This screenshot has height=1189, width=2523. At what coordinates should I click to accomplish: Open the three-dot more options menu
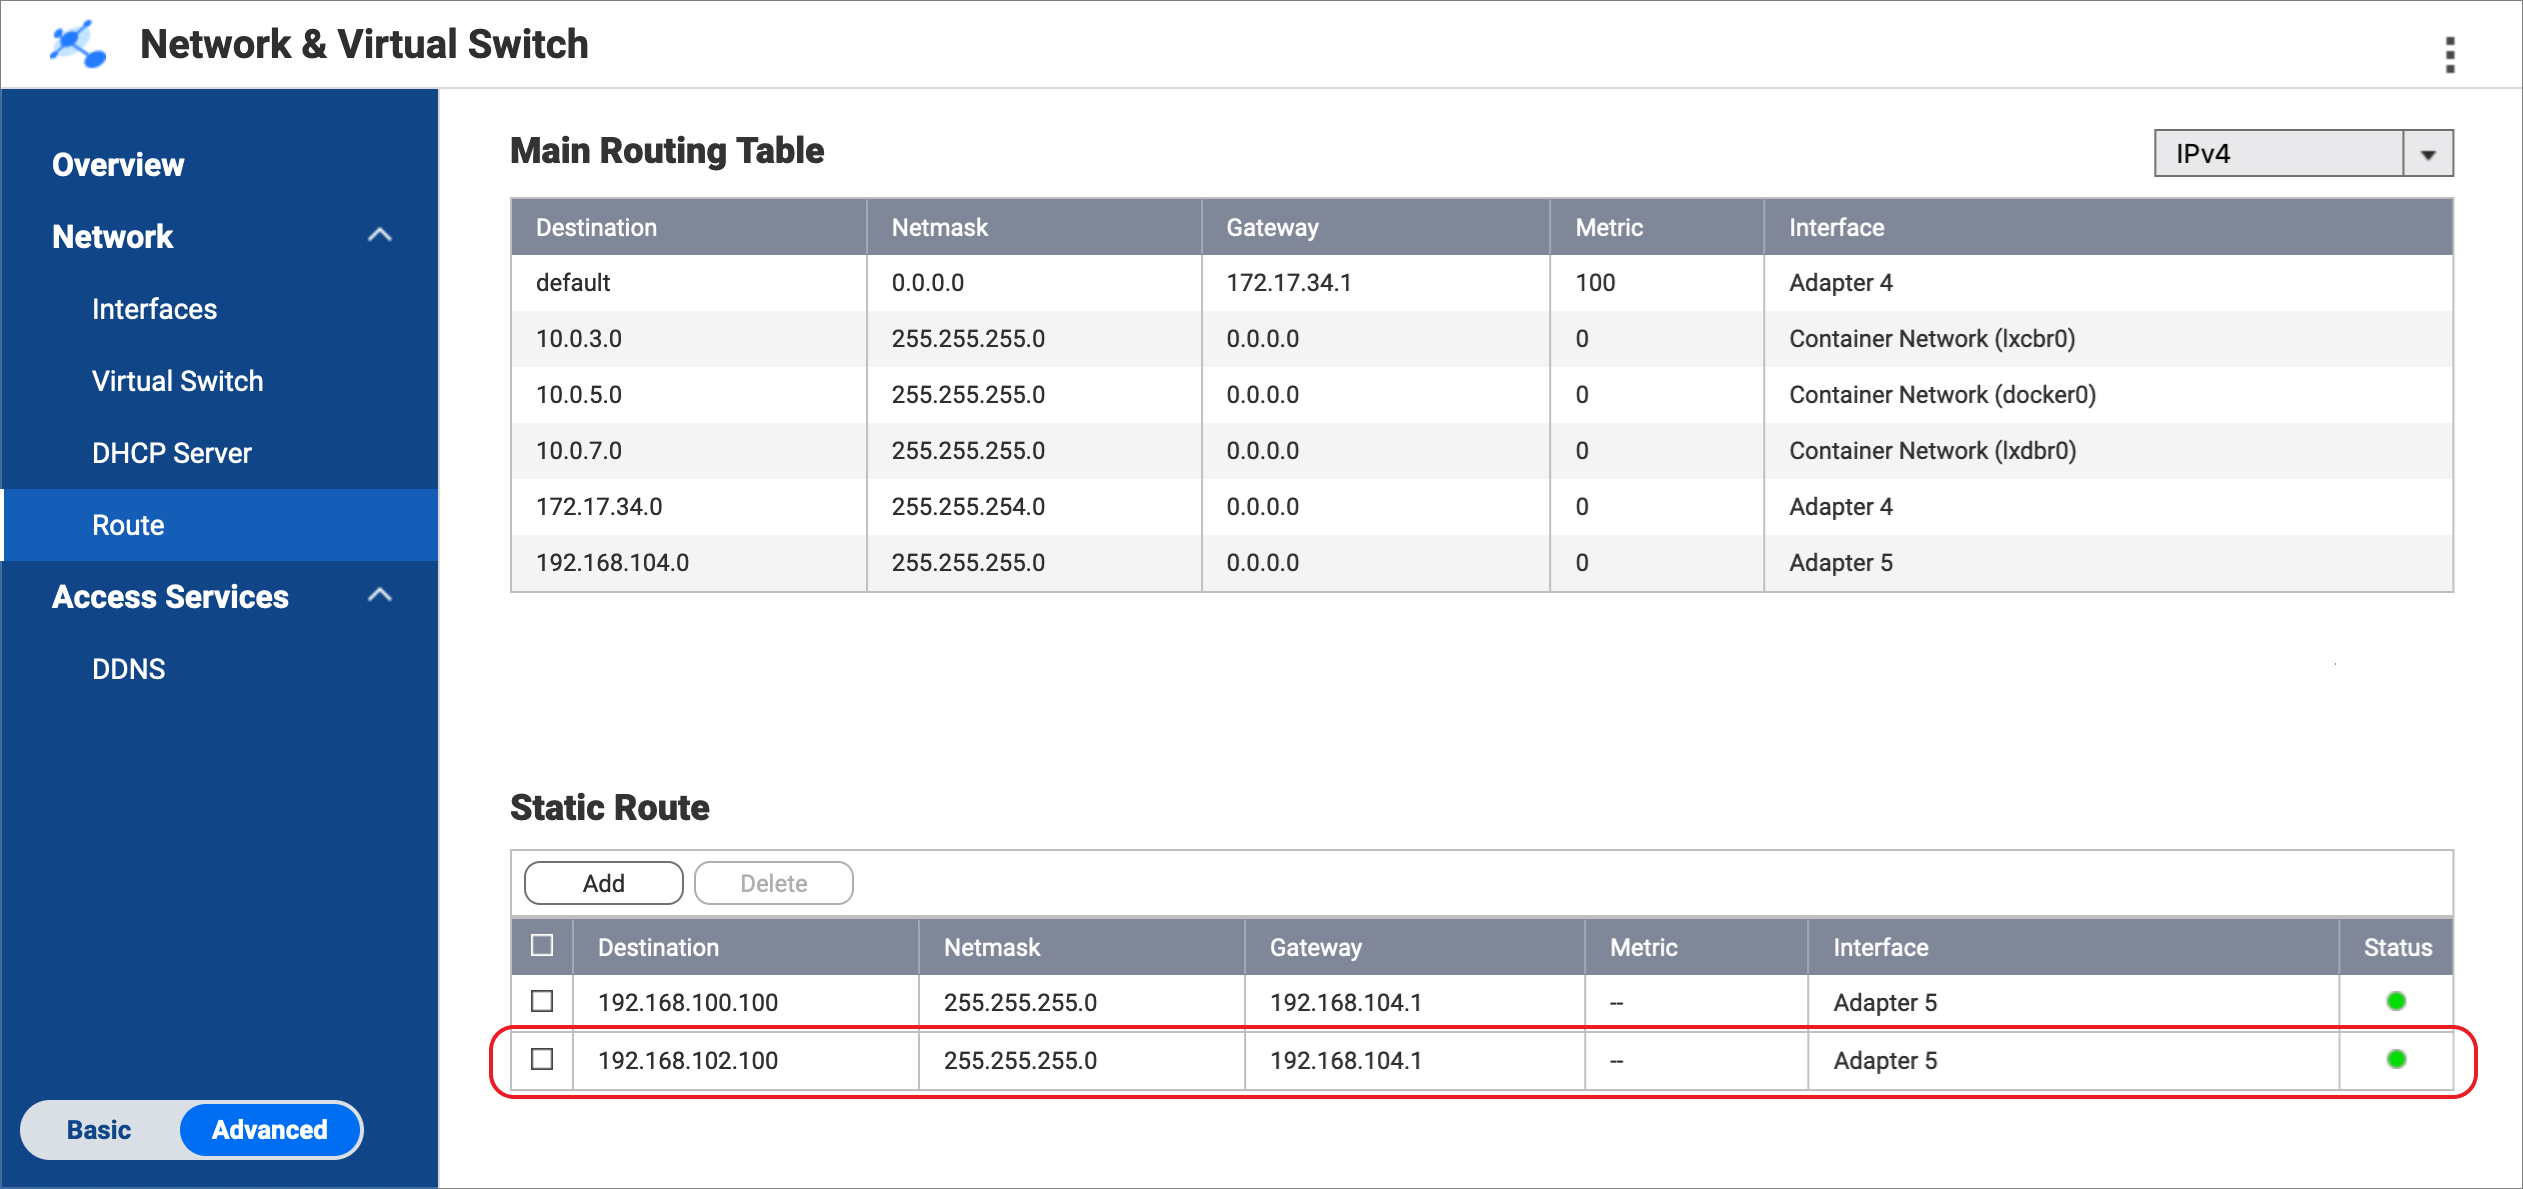(2449, 55)
